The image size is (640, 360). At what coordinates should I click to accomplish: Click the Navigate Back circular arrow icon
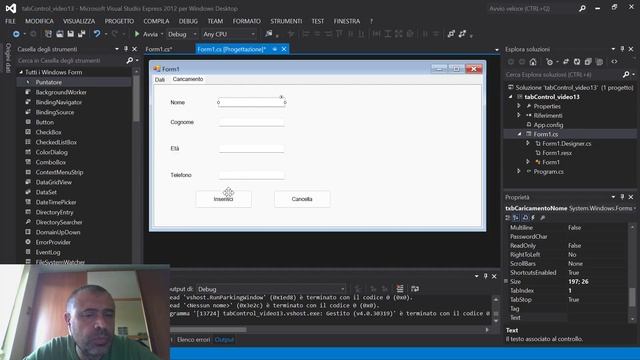[x=16, y=34]
